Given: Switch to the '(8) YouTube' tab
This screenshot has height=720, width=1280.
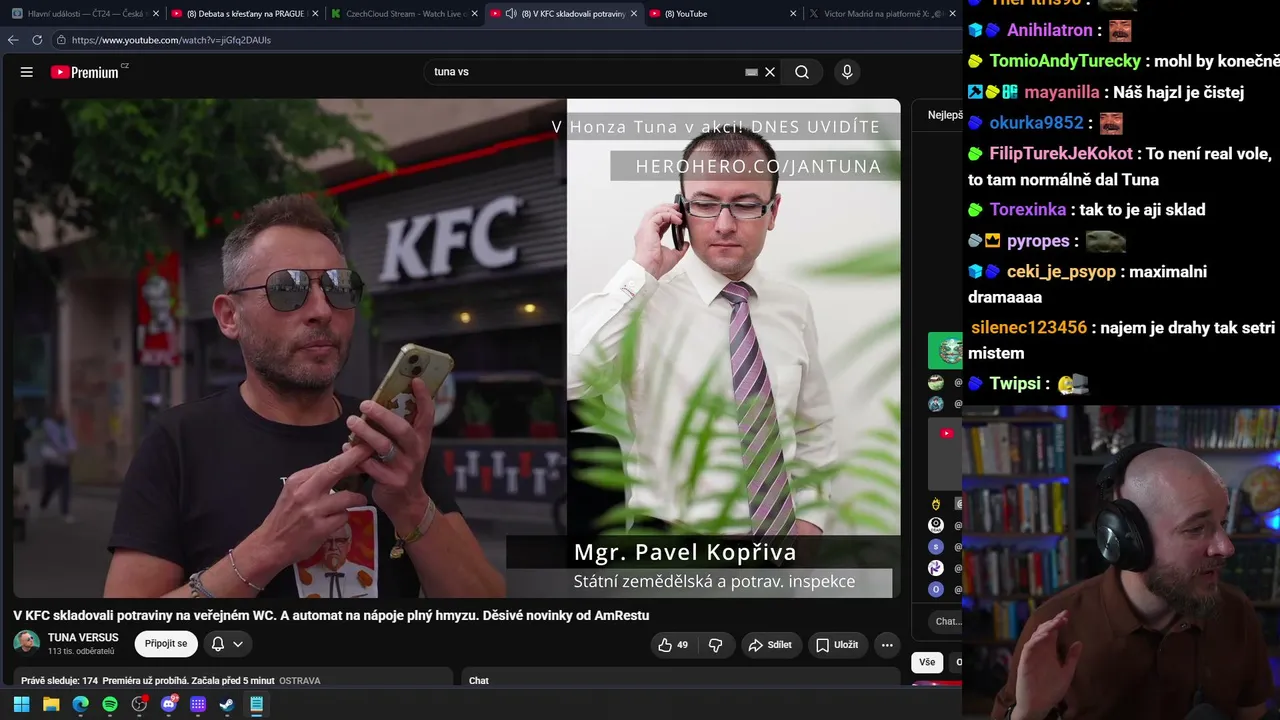Looking at the screenshot, I should pyautogui.click(x=723, y=14).
